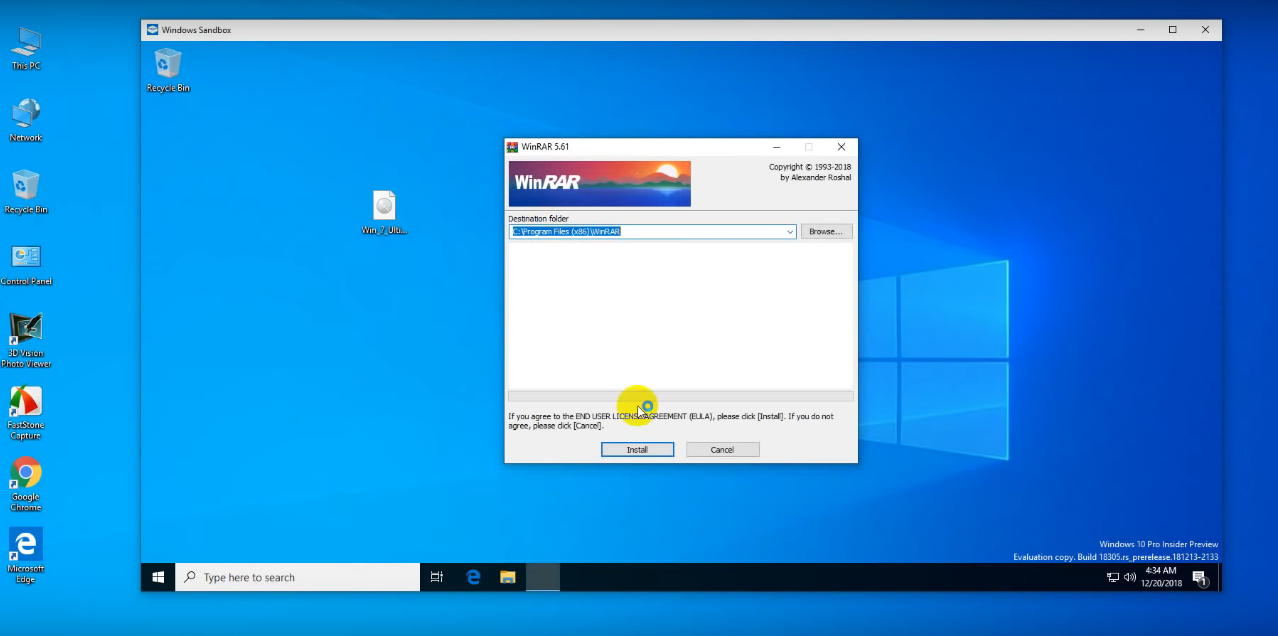The image size is (1278, 636).
Task: Select Microsoft Edge desktop shortcut
Action: tap(26, 556)
